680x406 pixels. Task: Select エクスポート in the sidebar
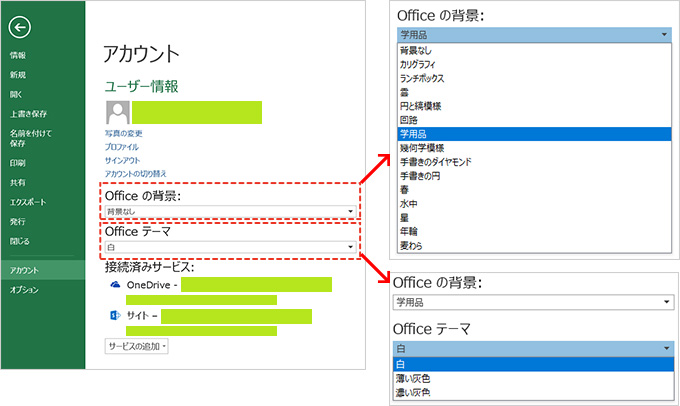click(x=28, y=202)
